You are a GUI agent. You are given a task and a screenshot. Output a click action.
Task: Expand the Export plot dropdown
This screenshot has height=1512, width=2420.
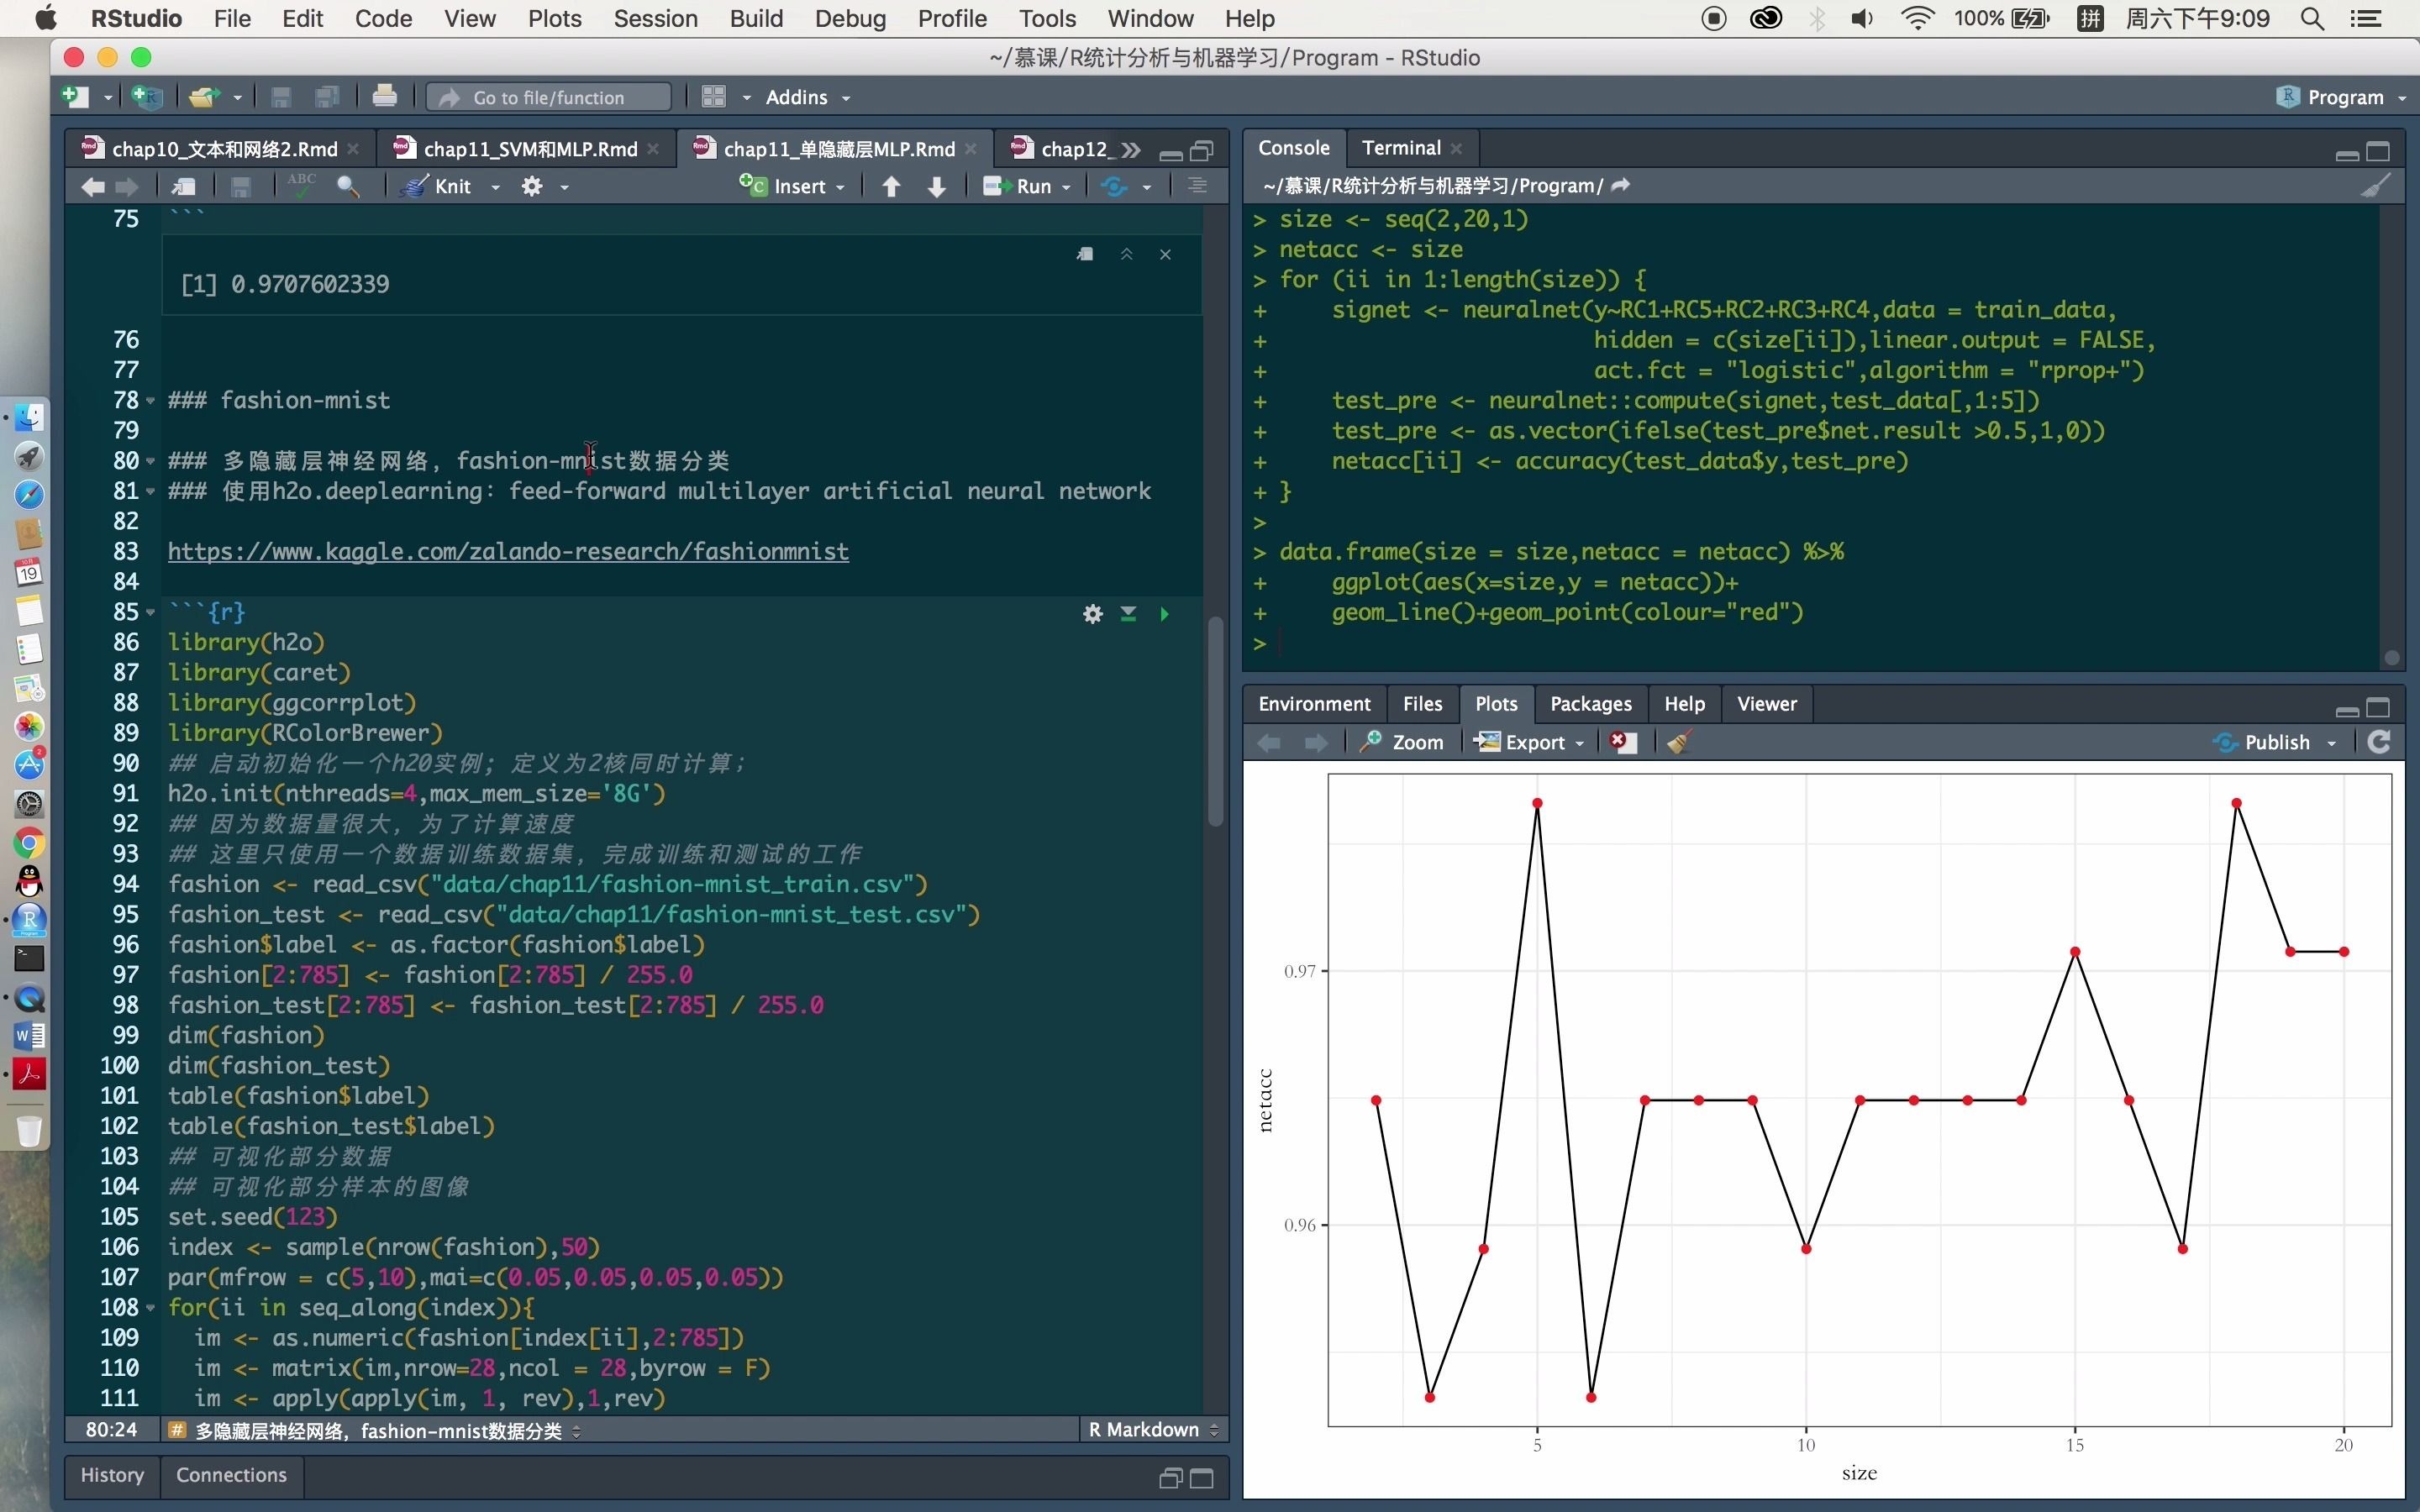(1580, 743)
